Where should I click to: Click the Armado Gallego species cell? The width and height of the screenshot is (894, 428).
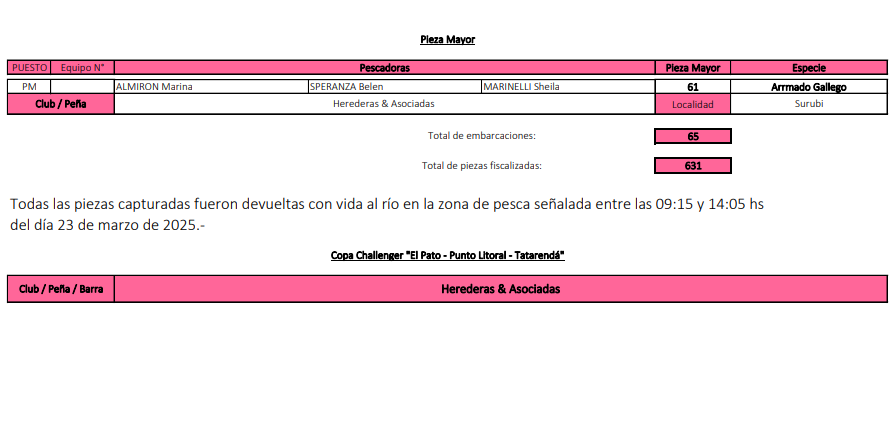[808, 87]
